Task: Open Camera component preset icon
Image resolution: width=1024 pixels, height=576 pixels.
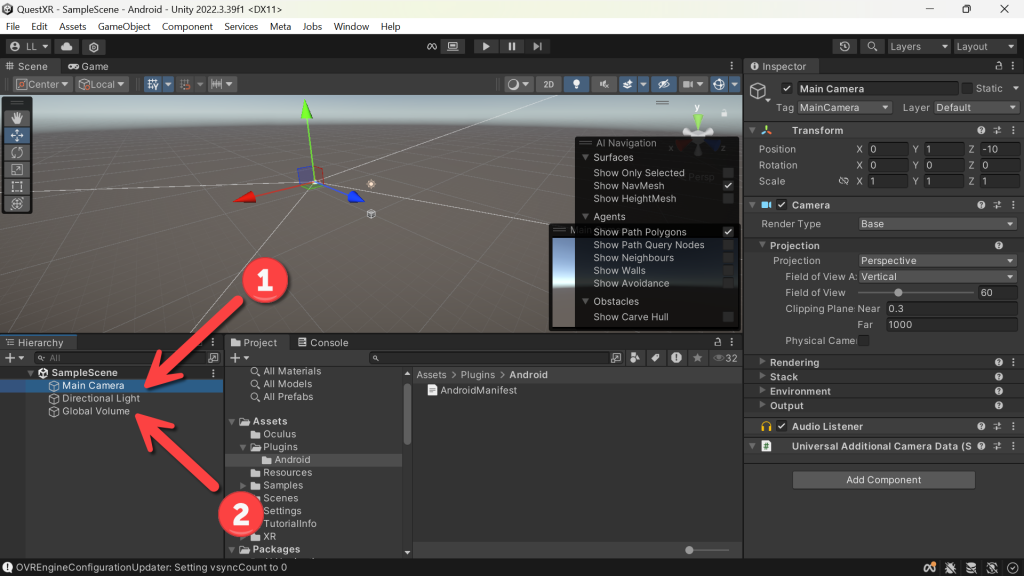Action: tap(997, 205)
